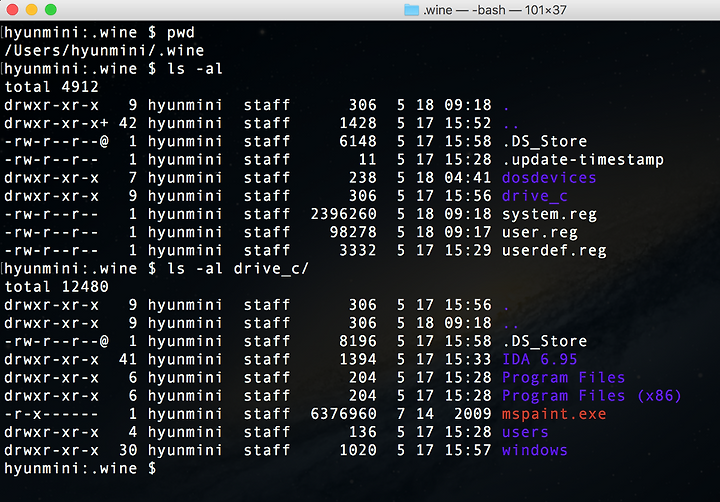The width and height of the screenshot is (720, 502).
Task: Click the folder icon in the title bar
Action: (x=411, y=10)
